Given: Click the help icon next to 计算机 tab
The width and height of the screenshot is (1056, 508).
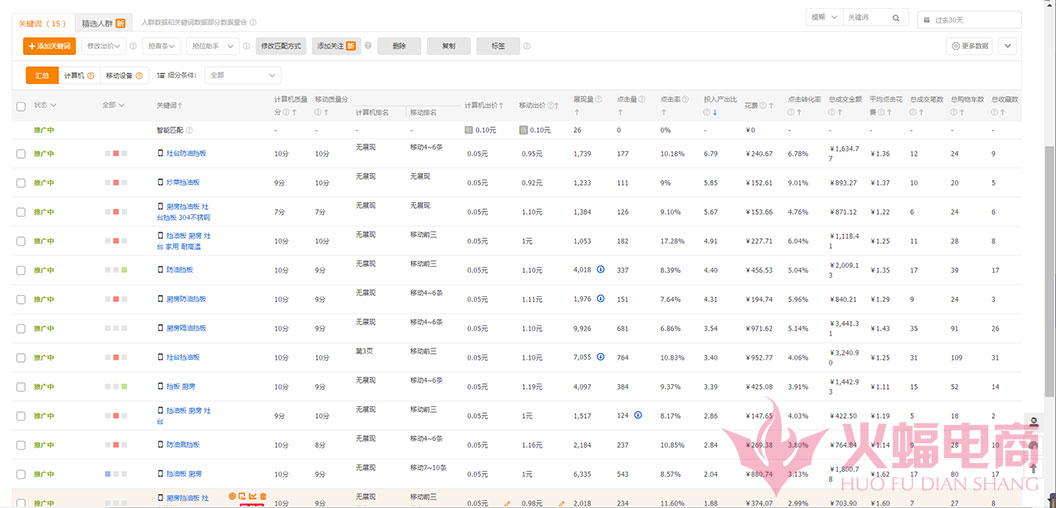Looking at the screenshot, I should point(91,75).
